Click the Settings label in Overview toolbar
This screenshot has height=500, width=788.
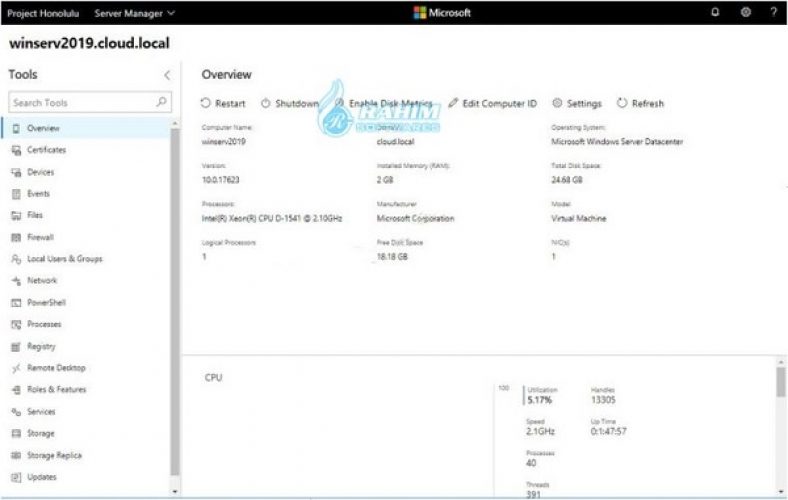(584, 104)
